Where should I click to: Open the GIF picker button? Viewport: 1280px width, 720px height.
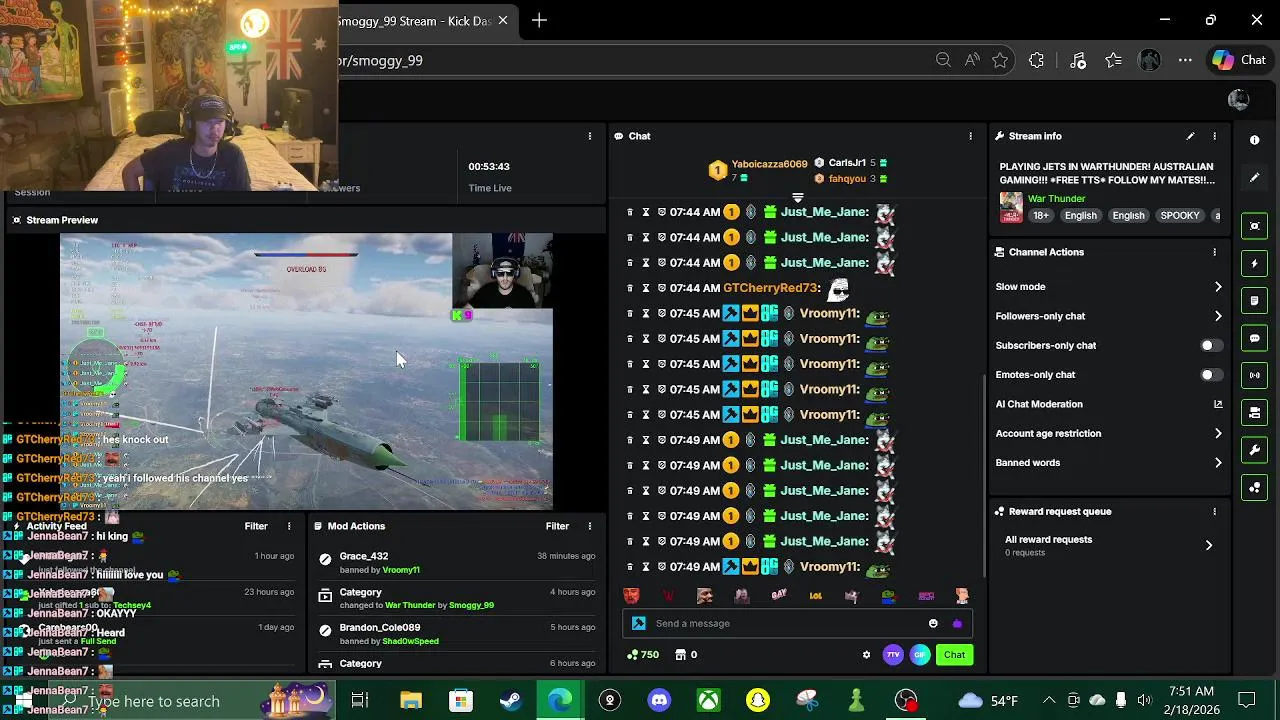[920, 655]
